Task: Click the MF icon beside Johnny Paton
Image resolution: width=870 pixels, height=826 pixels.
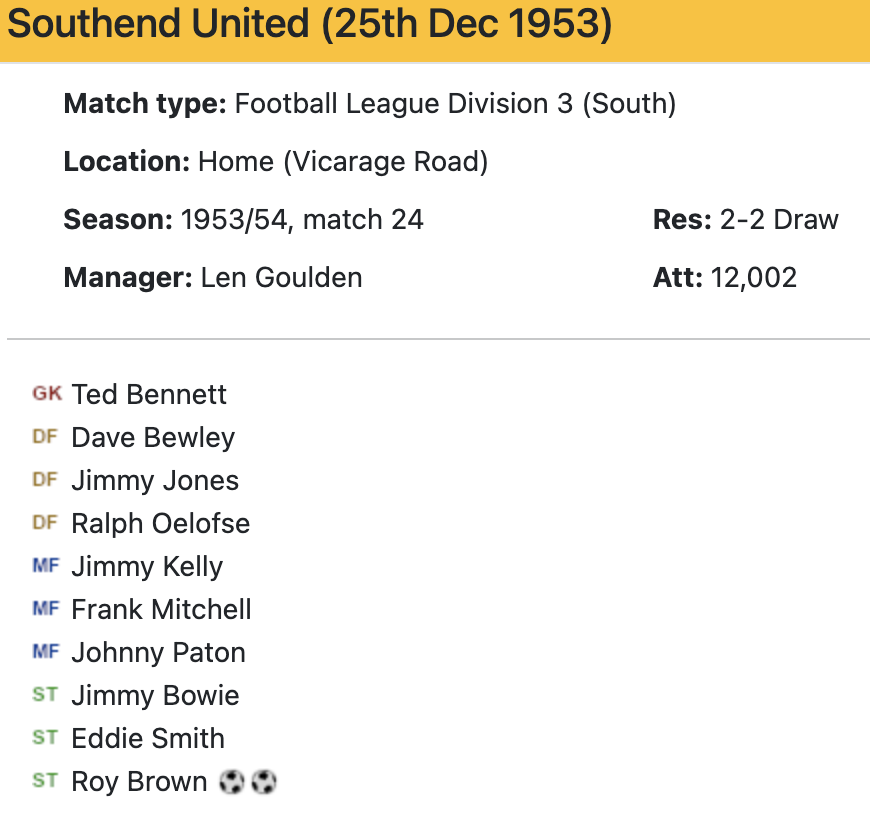Action: click(46, 652)
